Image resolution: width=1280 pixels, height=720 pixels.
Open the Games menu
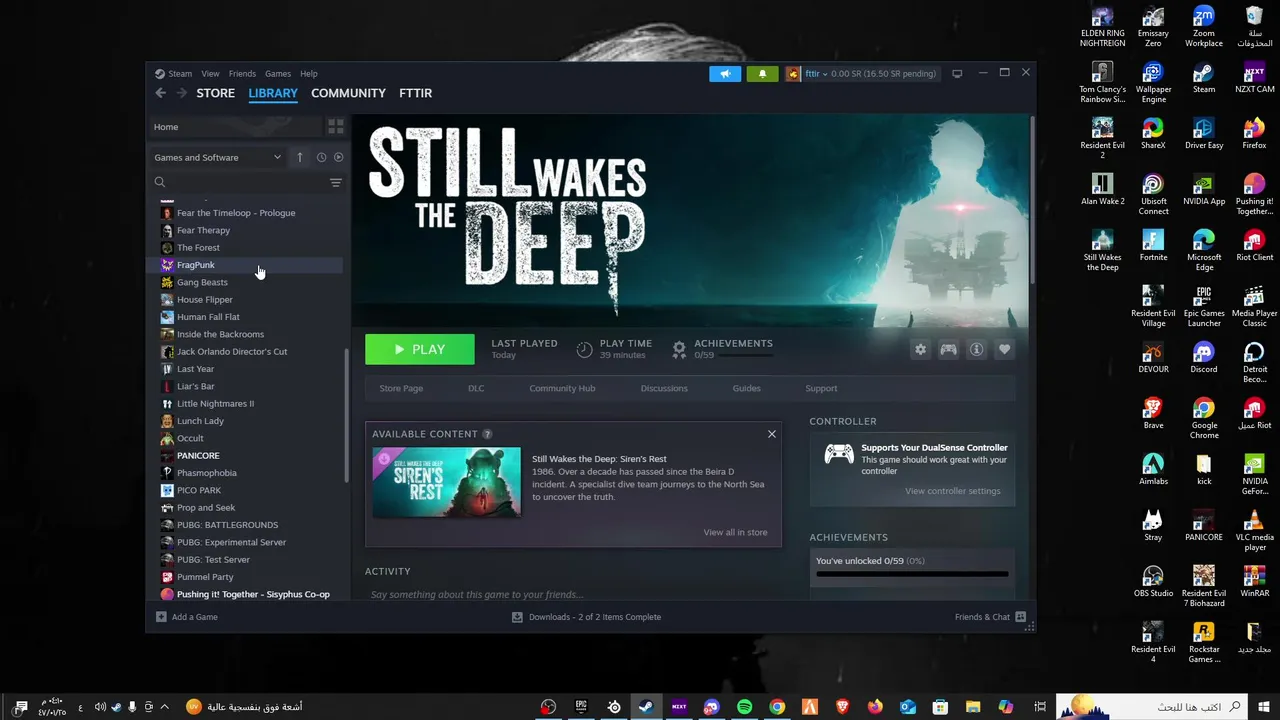click(x=278, y=73)
